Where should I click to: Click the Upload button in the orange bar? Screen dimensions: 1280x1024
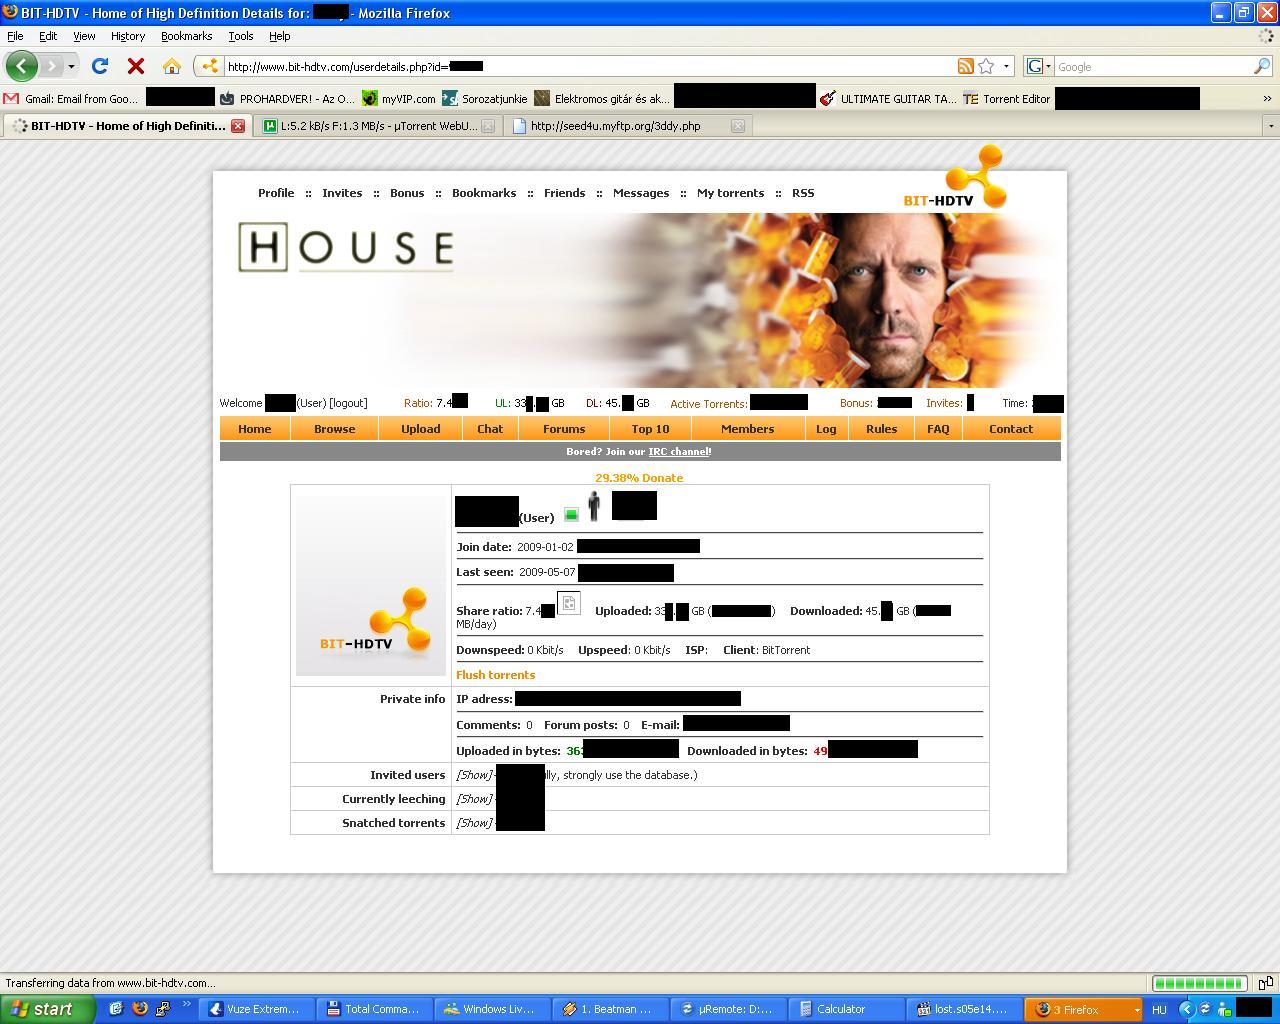coord(420,429)
